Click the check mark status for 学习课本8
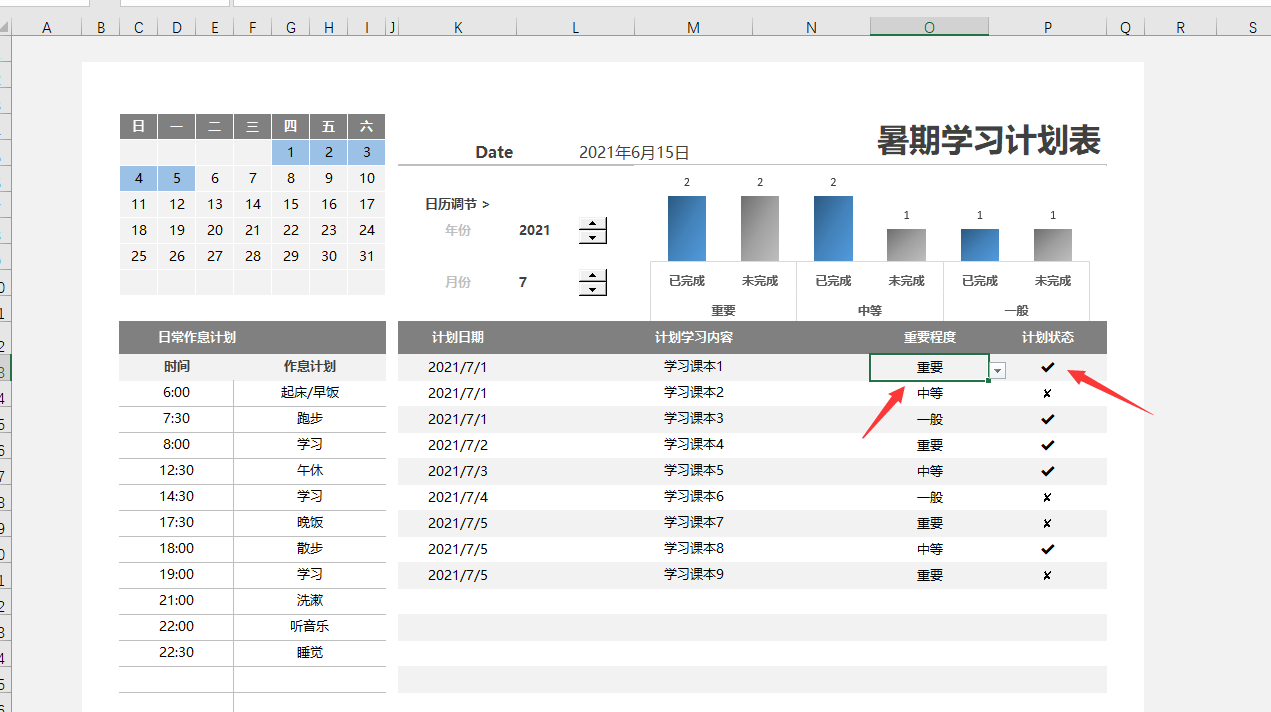 click(1048, 549)
